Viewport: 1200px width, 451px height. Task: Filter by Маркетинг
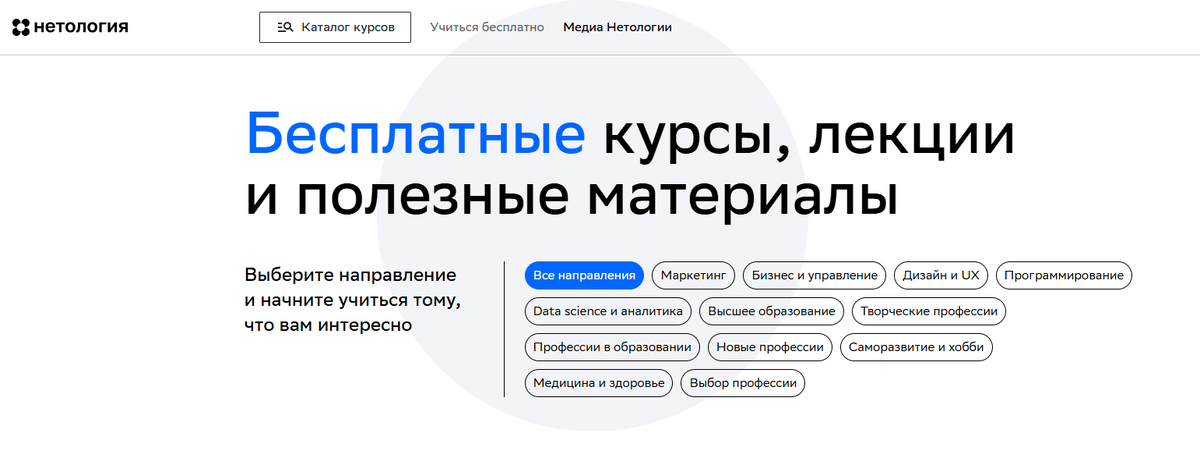pyautogui.click(x=694, y=275)
